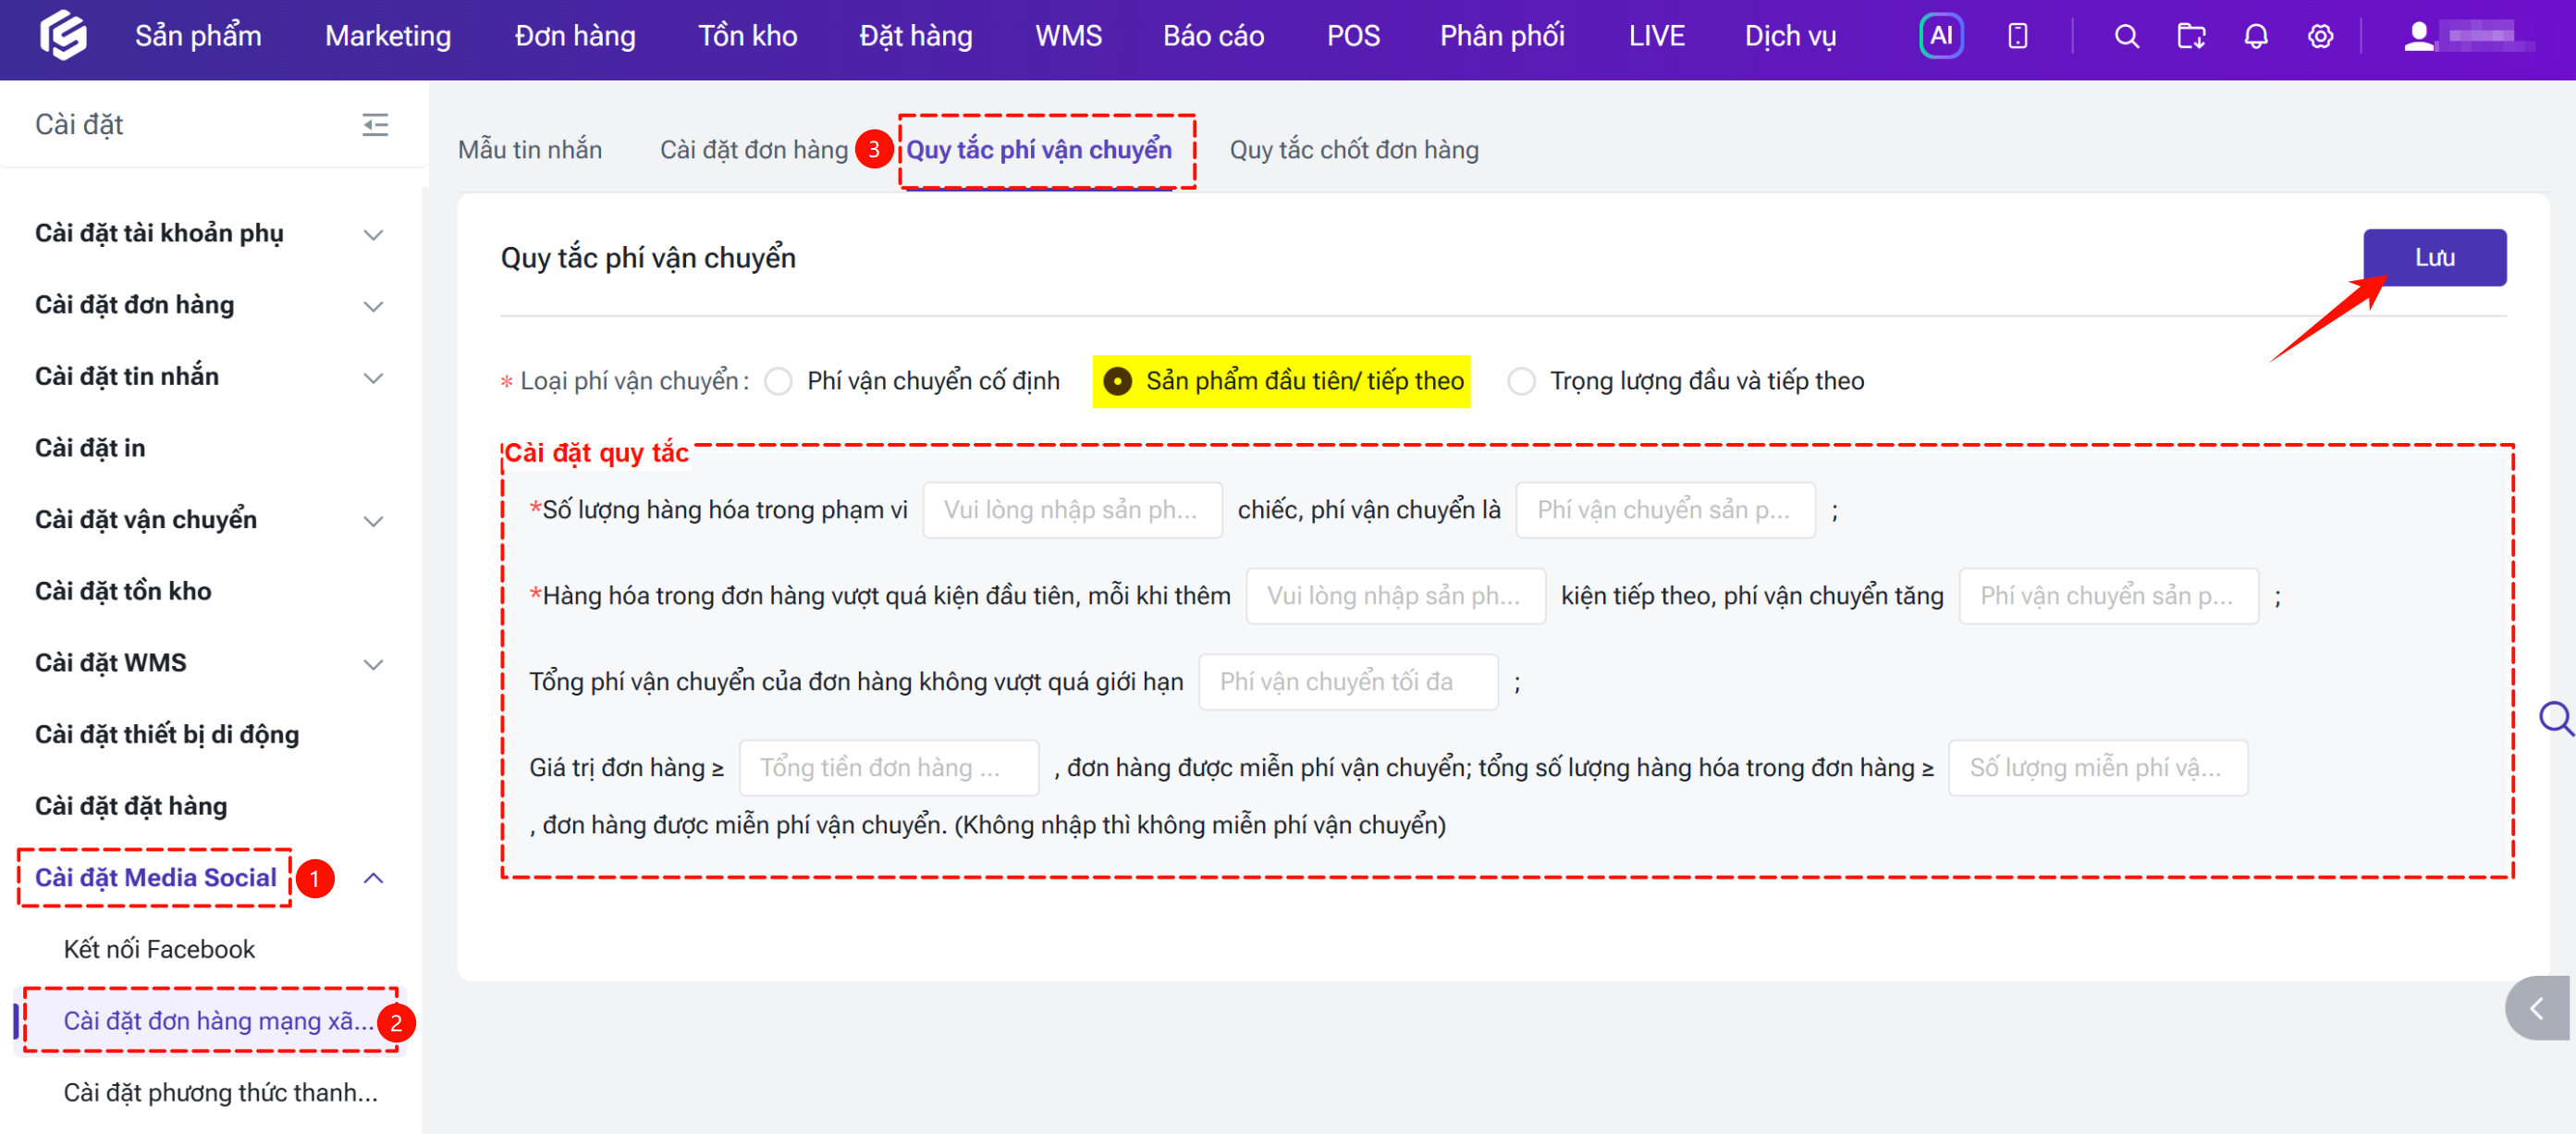Expand Cài đặt vận chuyển section
Image resolution: width=2576 pixels, height=1134 pixels.
tap(209, 520)
